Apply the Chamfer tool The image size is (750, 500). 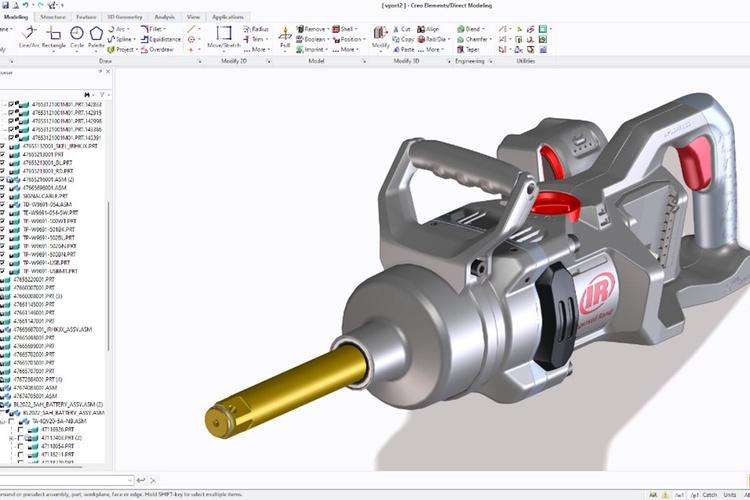(x=474, y=39)
